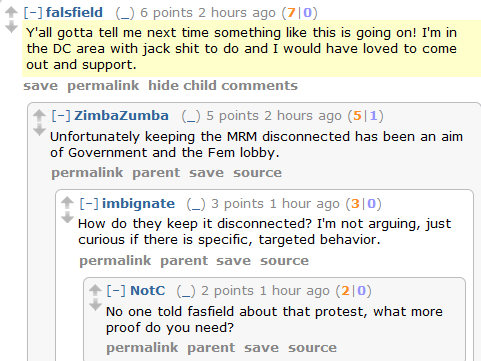Downvote imbignate's comment
The width and height of the screenshot is (481, 361).
coord(67,217)
